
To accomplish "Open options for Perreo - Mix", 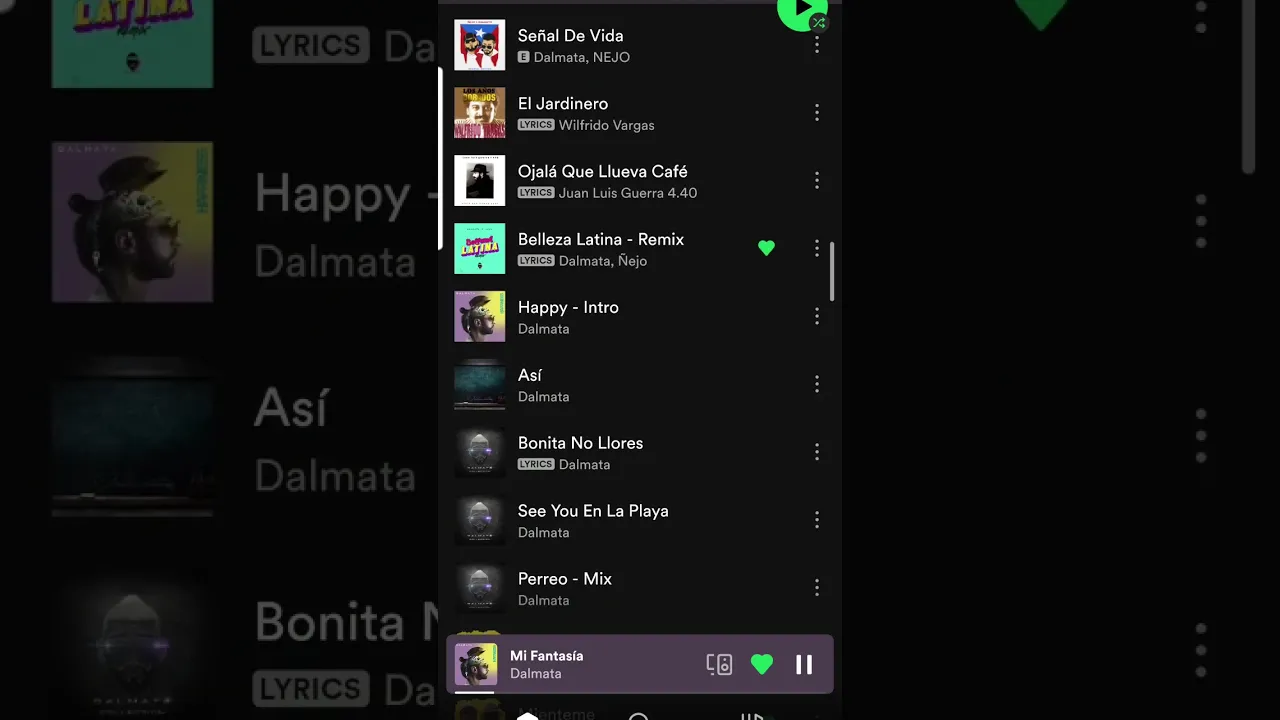I will 817,588.
